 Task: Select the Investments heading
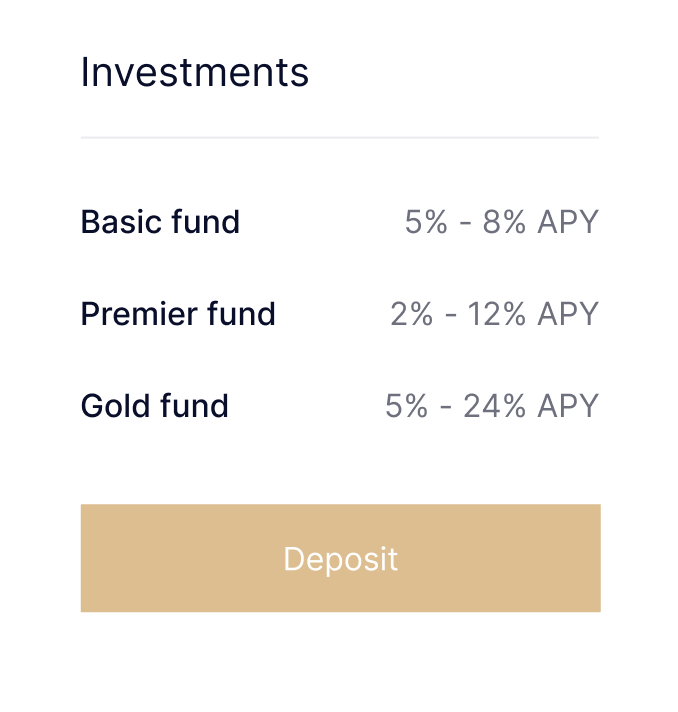[x=195, y=73]
